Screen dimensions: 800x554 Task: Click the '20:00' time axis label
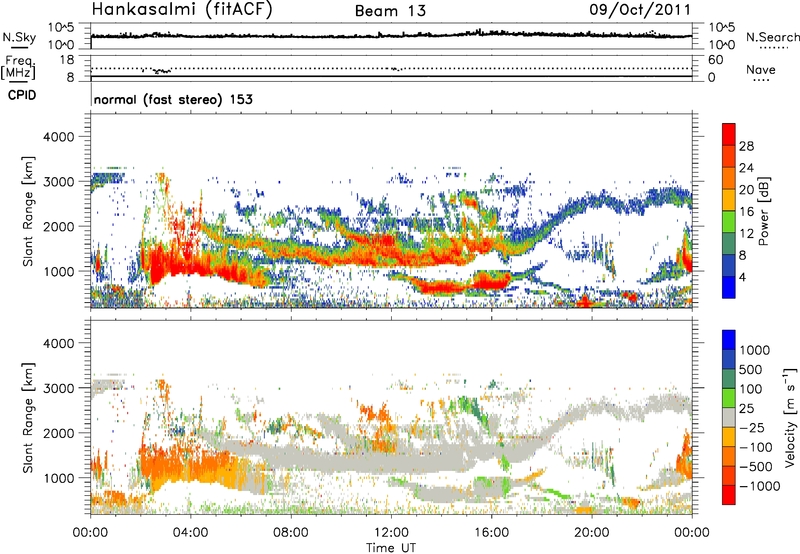click(591, 533)
